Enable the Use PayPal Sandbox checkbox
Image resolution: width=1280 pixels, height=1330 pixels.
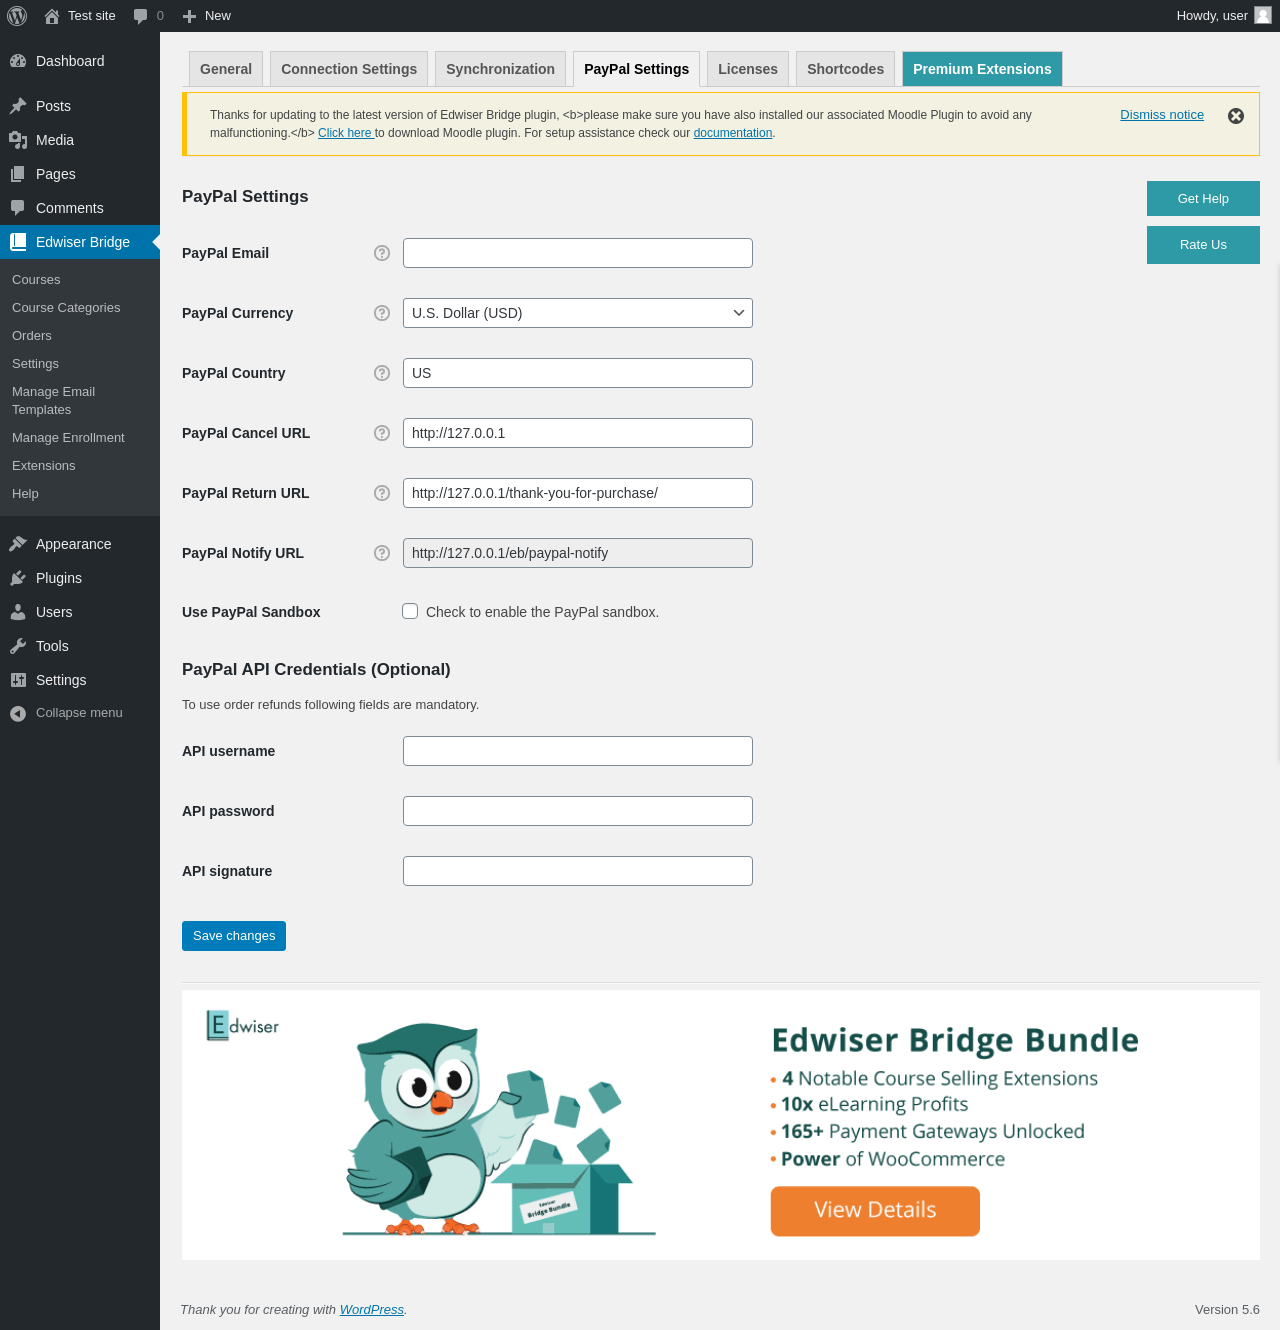(410, 611)
